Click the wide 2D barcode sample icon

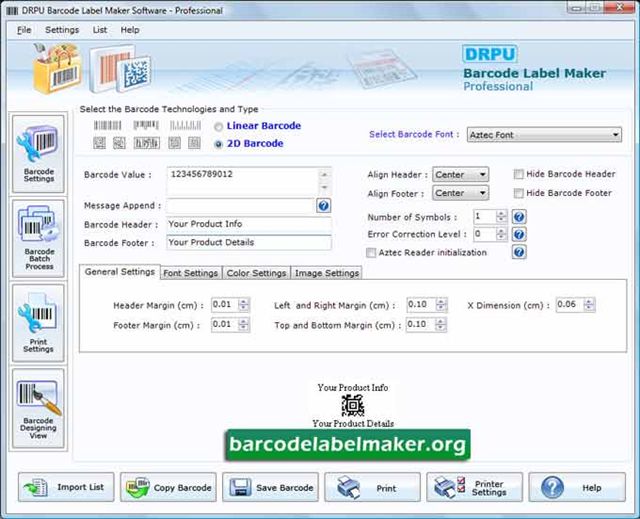(x=147, y=143)
